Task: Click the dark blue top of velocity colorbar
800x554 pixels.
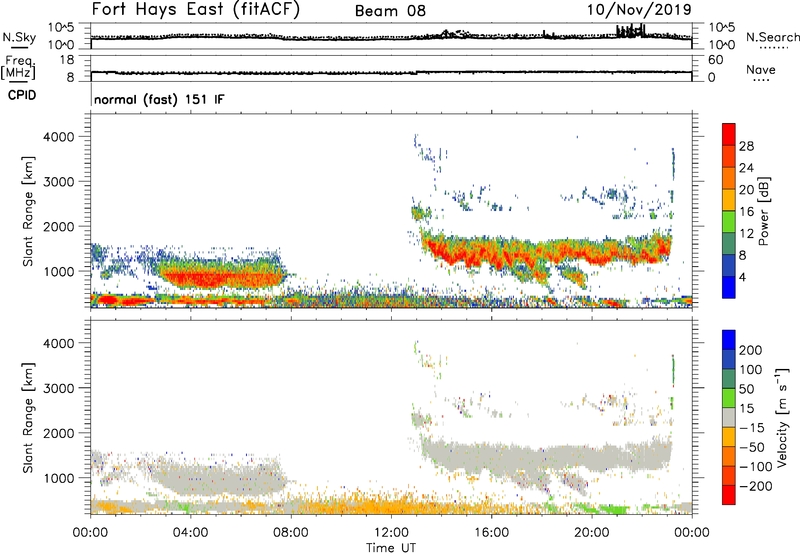Action: pos(729,340)
